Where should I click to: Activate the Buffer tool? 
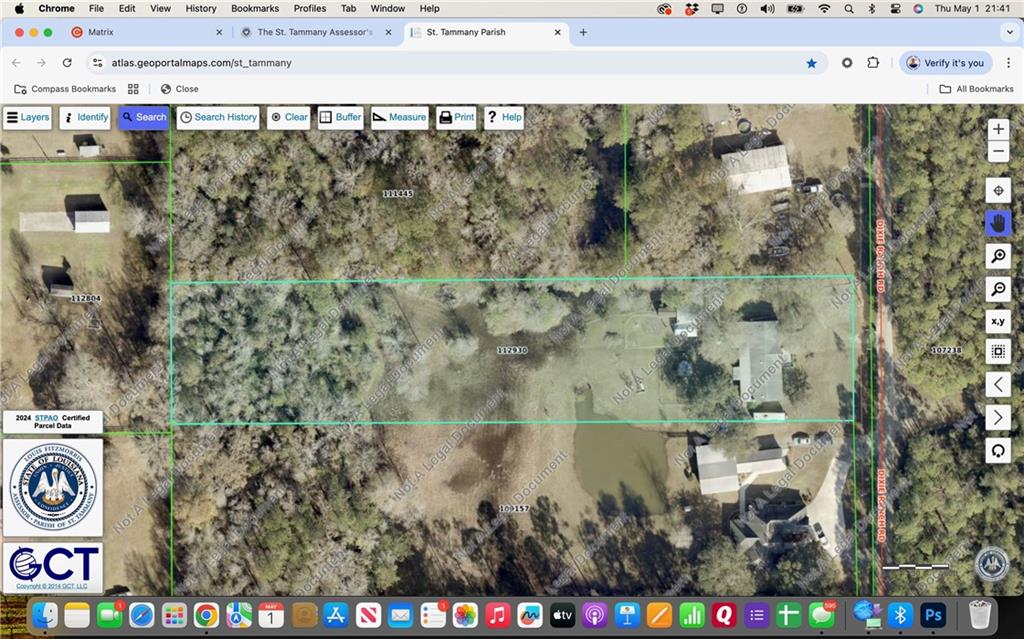[x=340, y=117]
